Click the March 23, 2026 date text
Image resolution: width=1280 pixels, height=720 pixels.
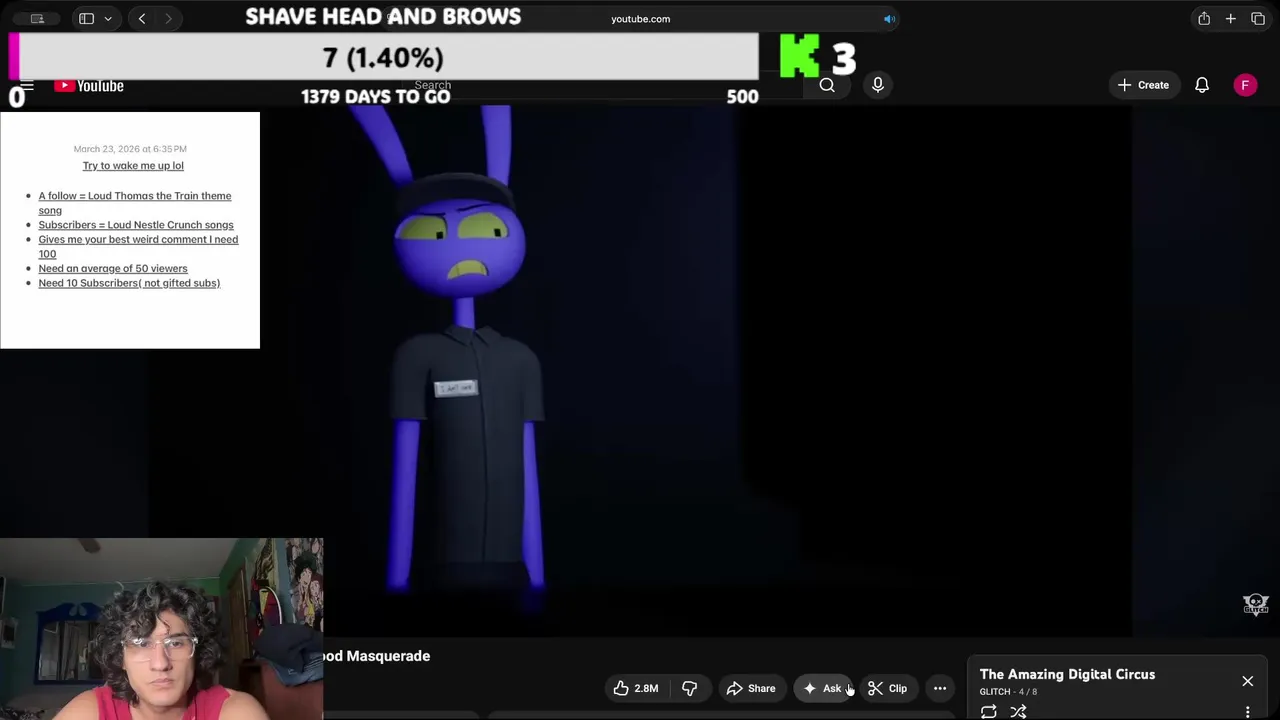pyautogui.click(x=130, y=149)
